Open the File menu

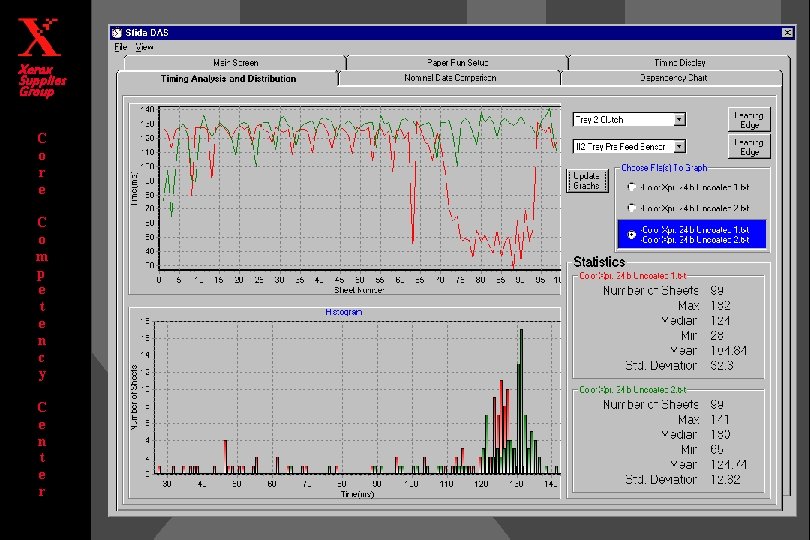click(120, 46)
